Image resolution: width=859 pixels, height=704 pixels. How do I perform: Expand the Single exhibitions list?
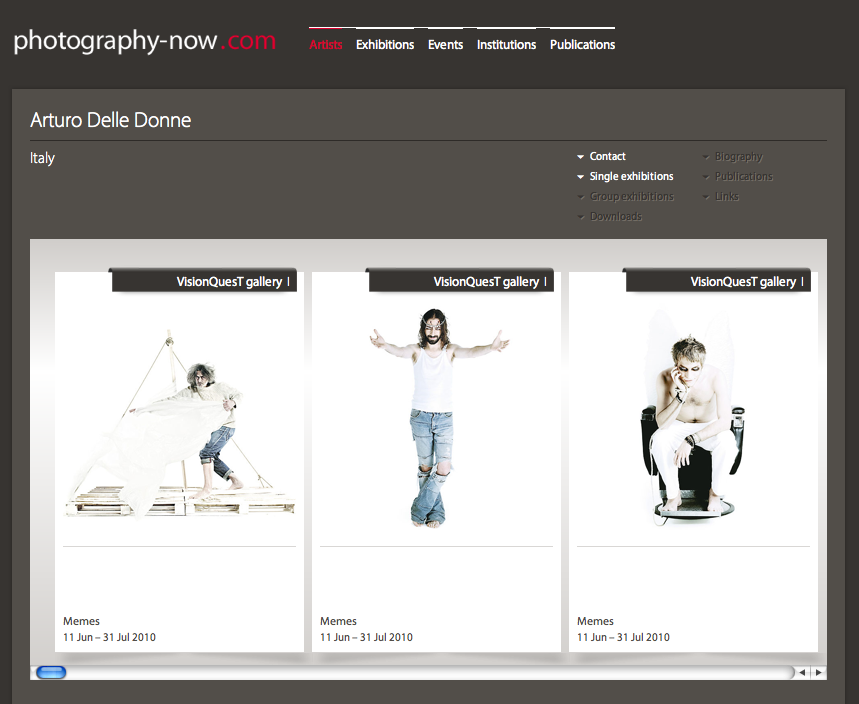click(631, 177)
